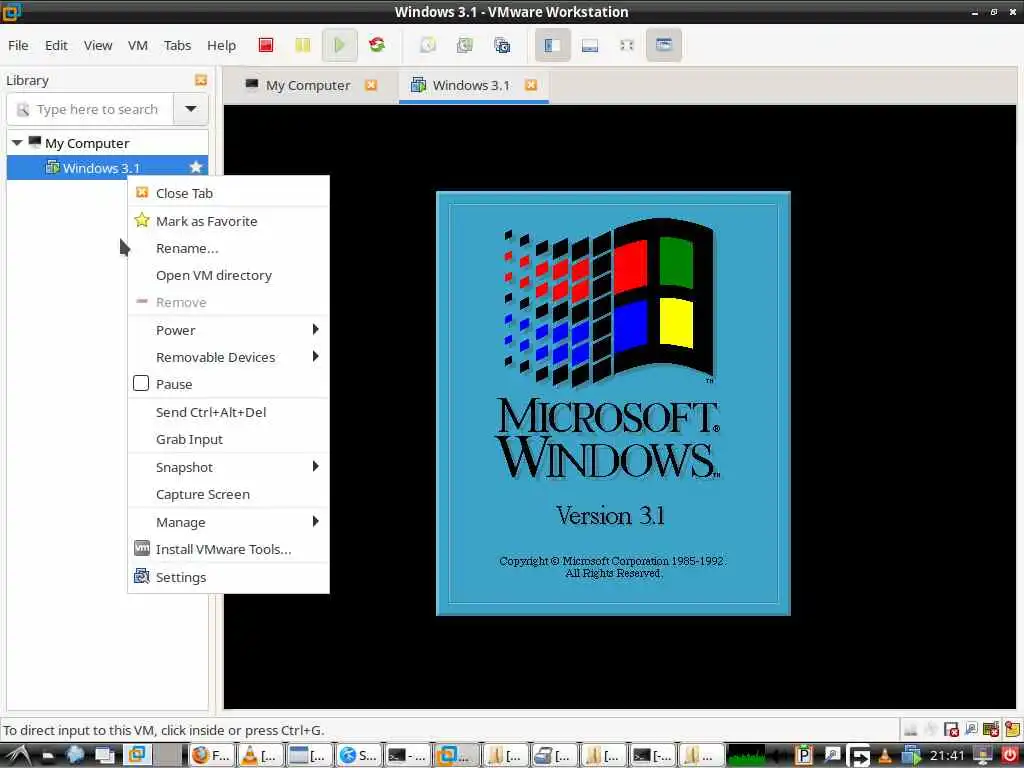1024x768 pixels.
Task: Click the take snapshot clock icon
Action: (428, 45)
